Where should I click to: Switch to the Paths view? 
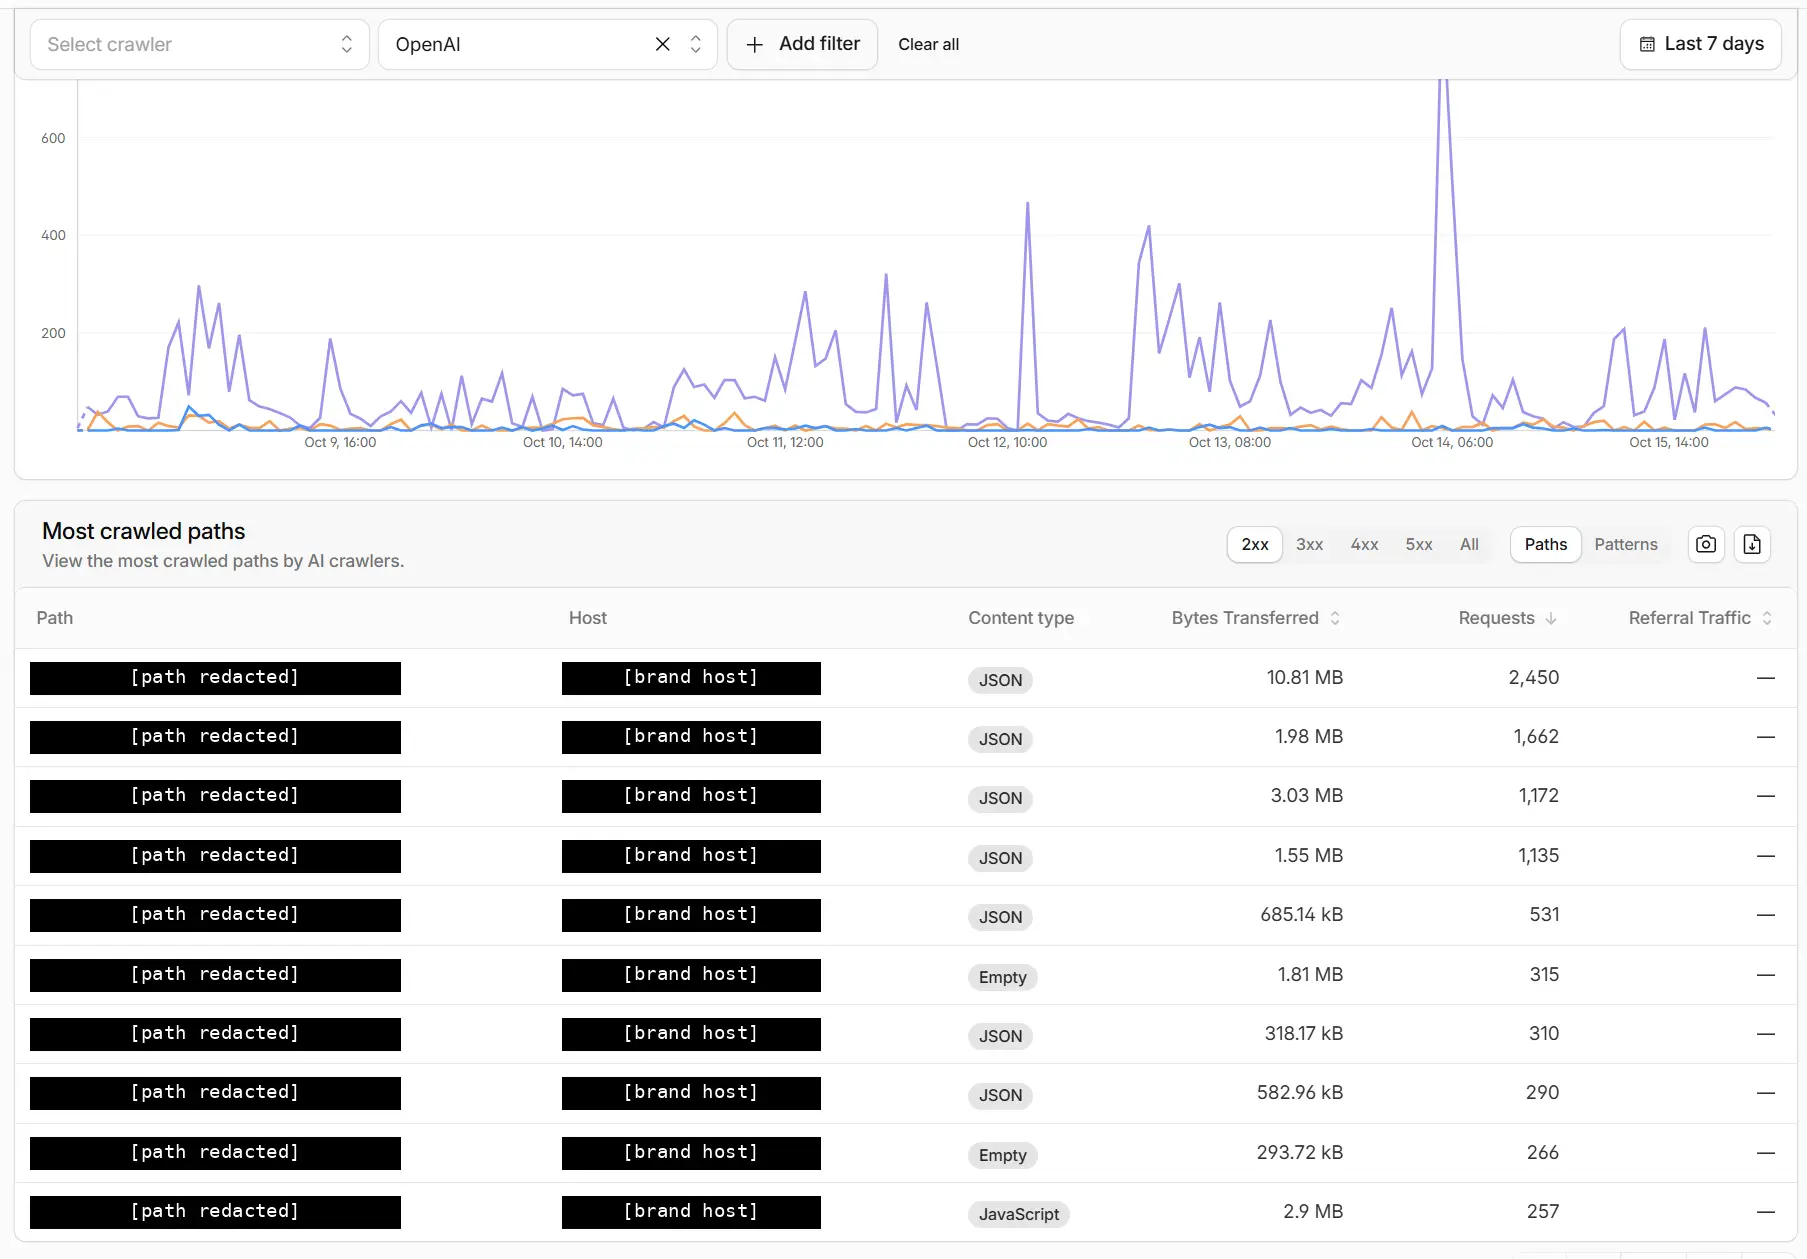click(1545, 544)
